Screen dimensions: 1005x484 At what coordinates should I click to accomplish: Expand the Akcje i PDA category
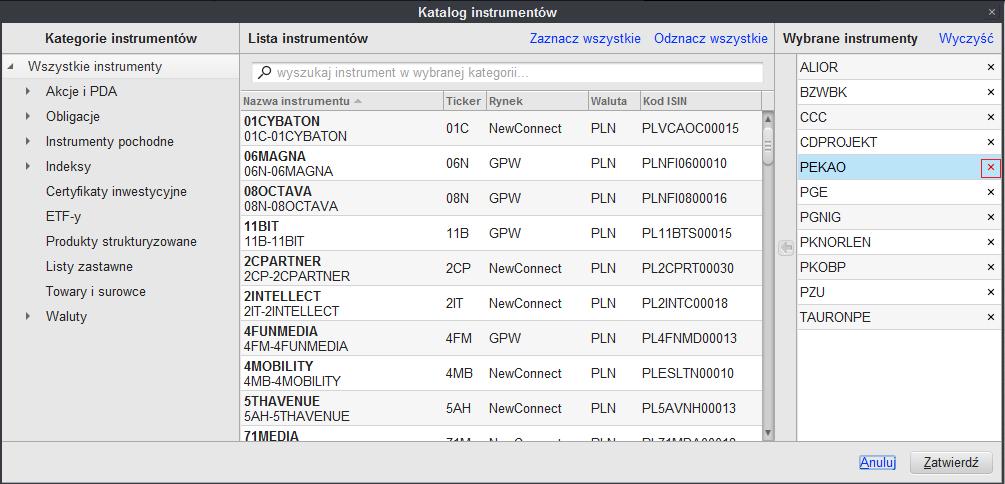[x=28, y=92]
